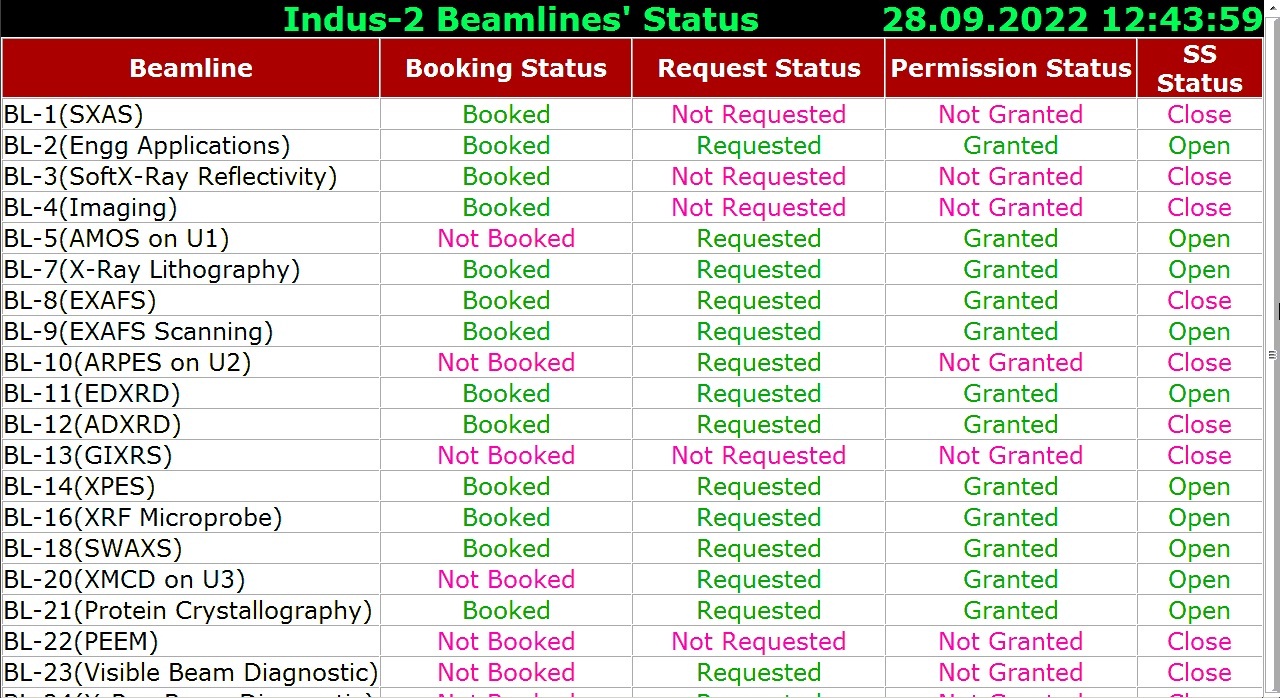Screen dimensions: 1280x698
Task: Click Not Requested status for BL-13(GIXRS)
Action: point(759,455)
